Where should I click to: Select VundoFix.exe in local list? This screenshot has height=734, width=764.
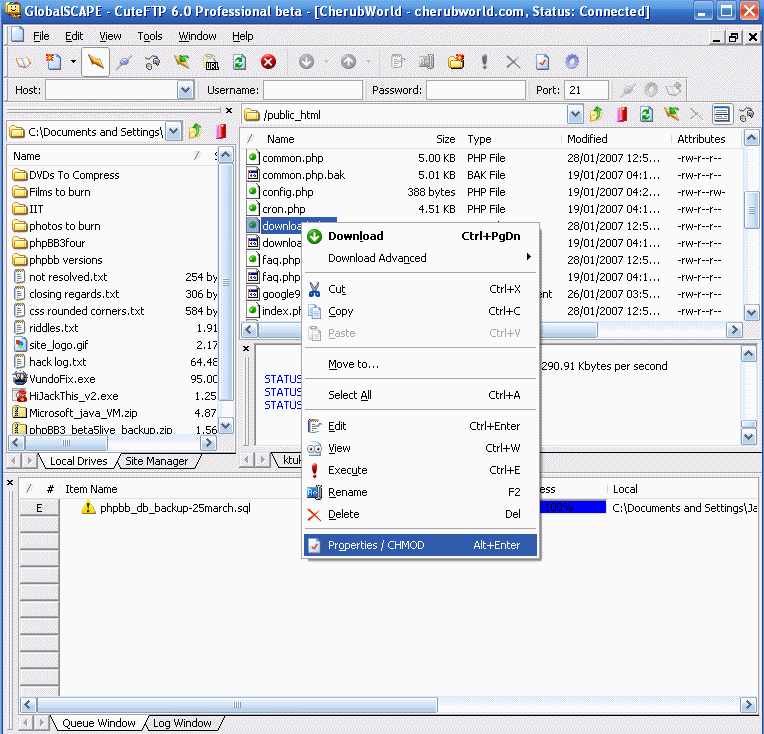coord(62,379)
